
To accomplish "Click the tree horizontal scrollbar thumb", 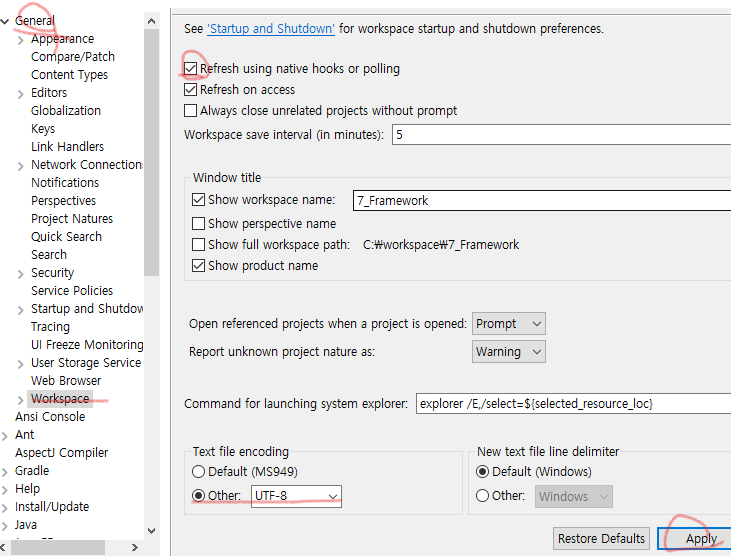I will [58, 547].
